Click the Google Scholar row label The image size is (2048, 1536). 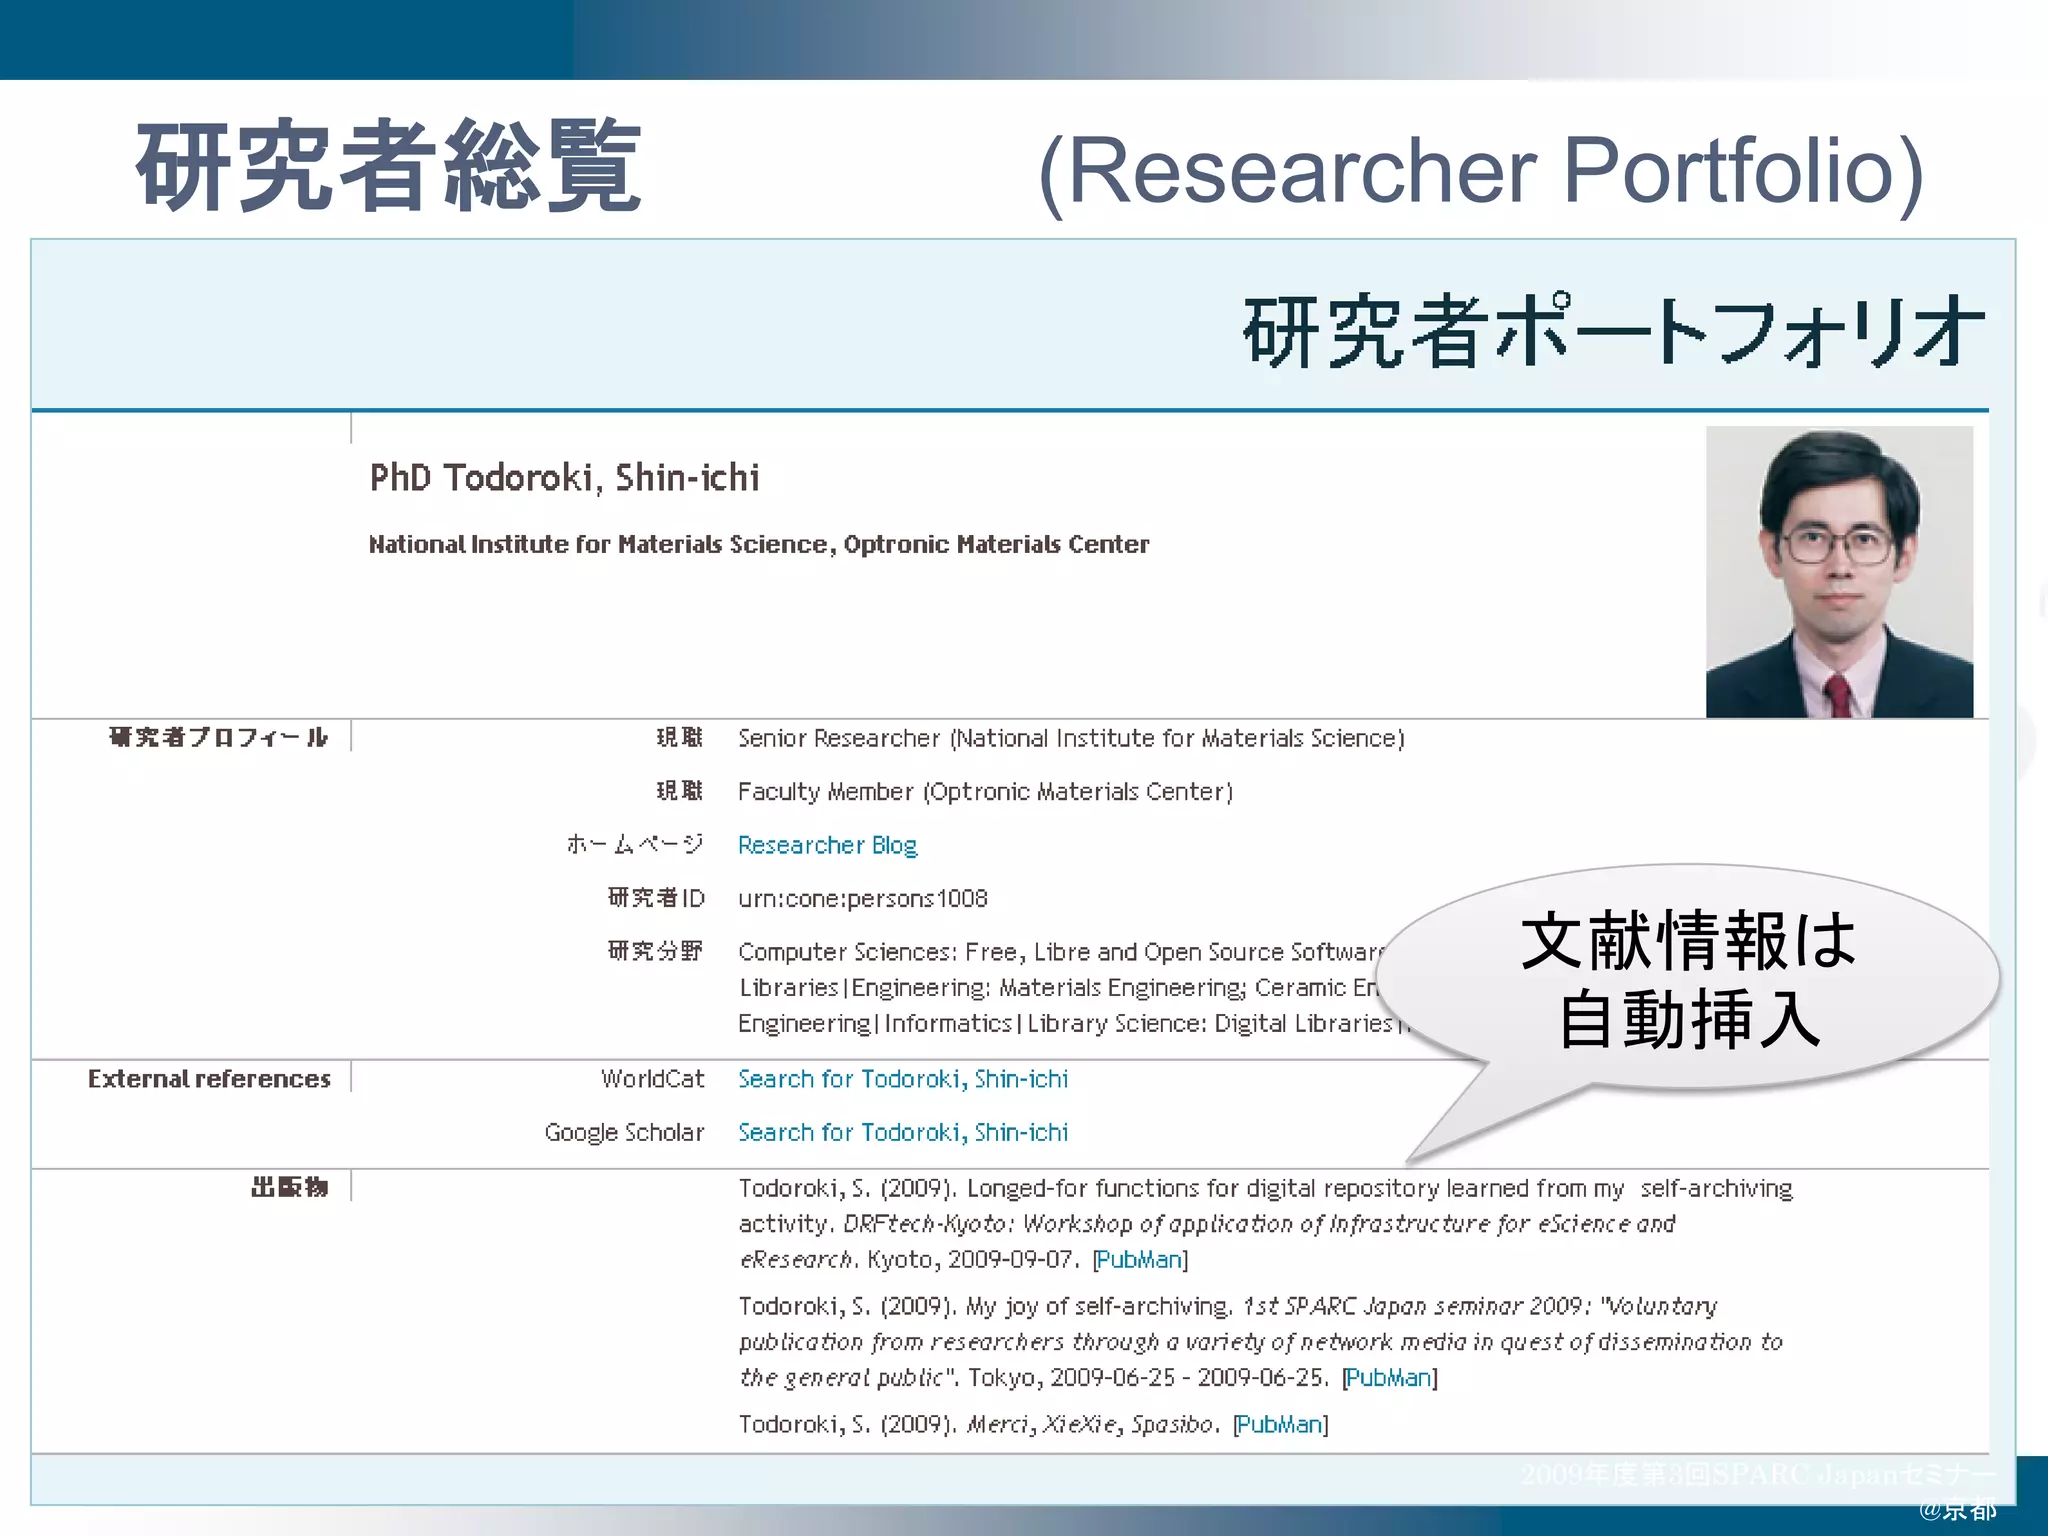(624, 1132)
